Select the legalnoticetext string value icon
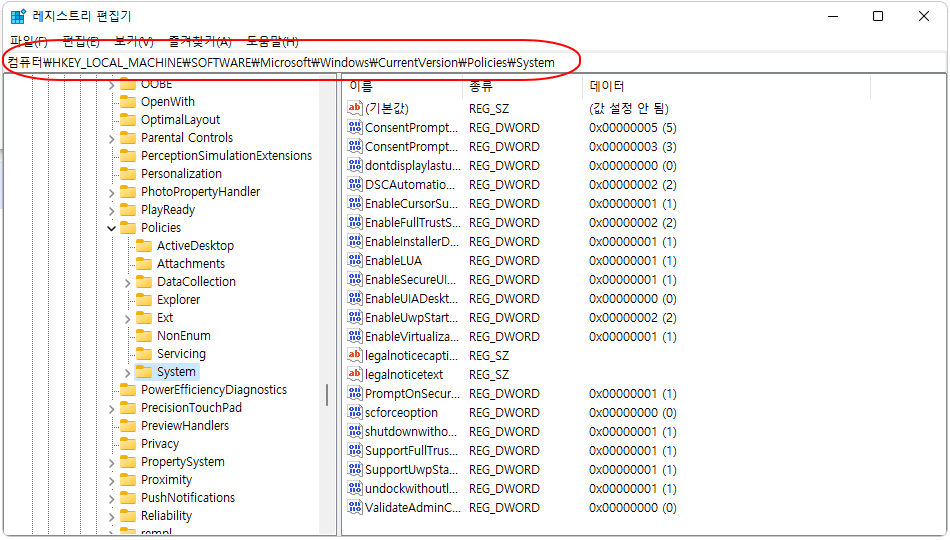The image size is (950, 540). pyautogui.click(x=355, y=374)
